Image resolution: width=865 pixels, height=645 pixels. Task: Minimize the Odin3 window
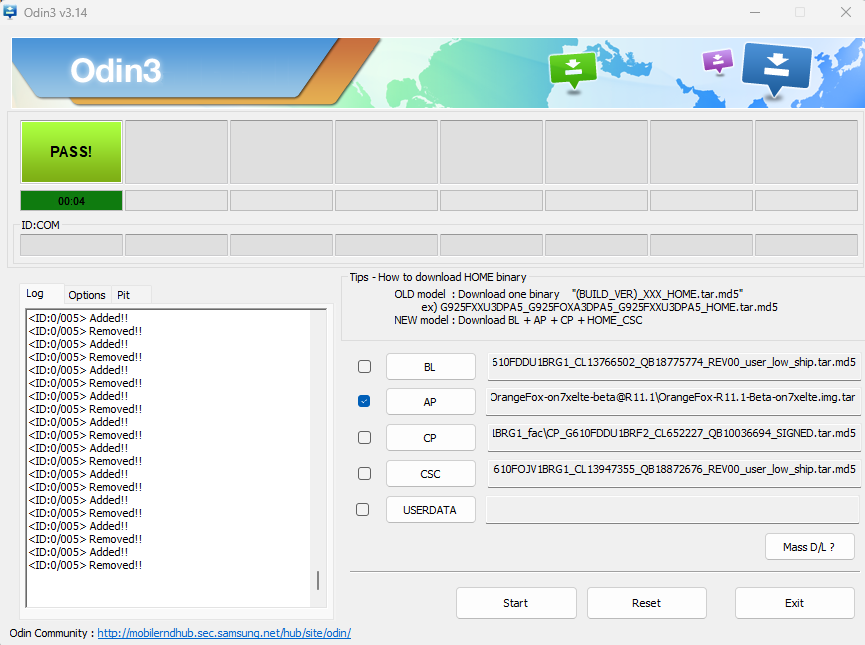[755, 12]
